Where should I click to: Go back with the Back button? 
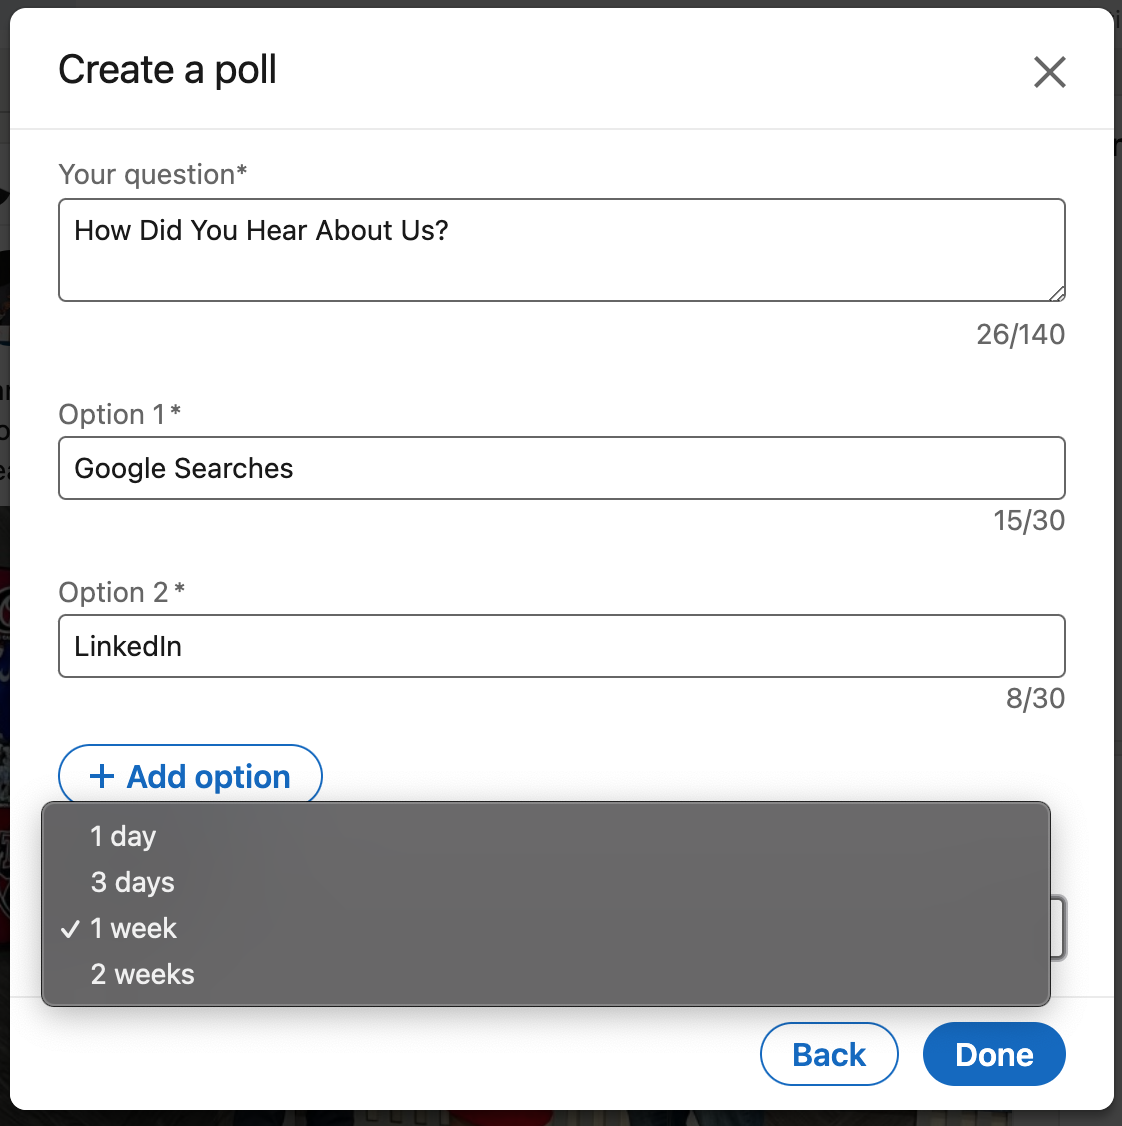828,1054
